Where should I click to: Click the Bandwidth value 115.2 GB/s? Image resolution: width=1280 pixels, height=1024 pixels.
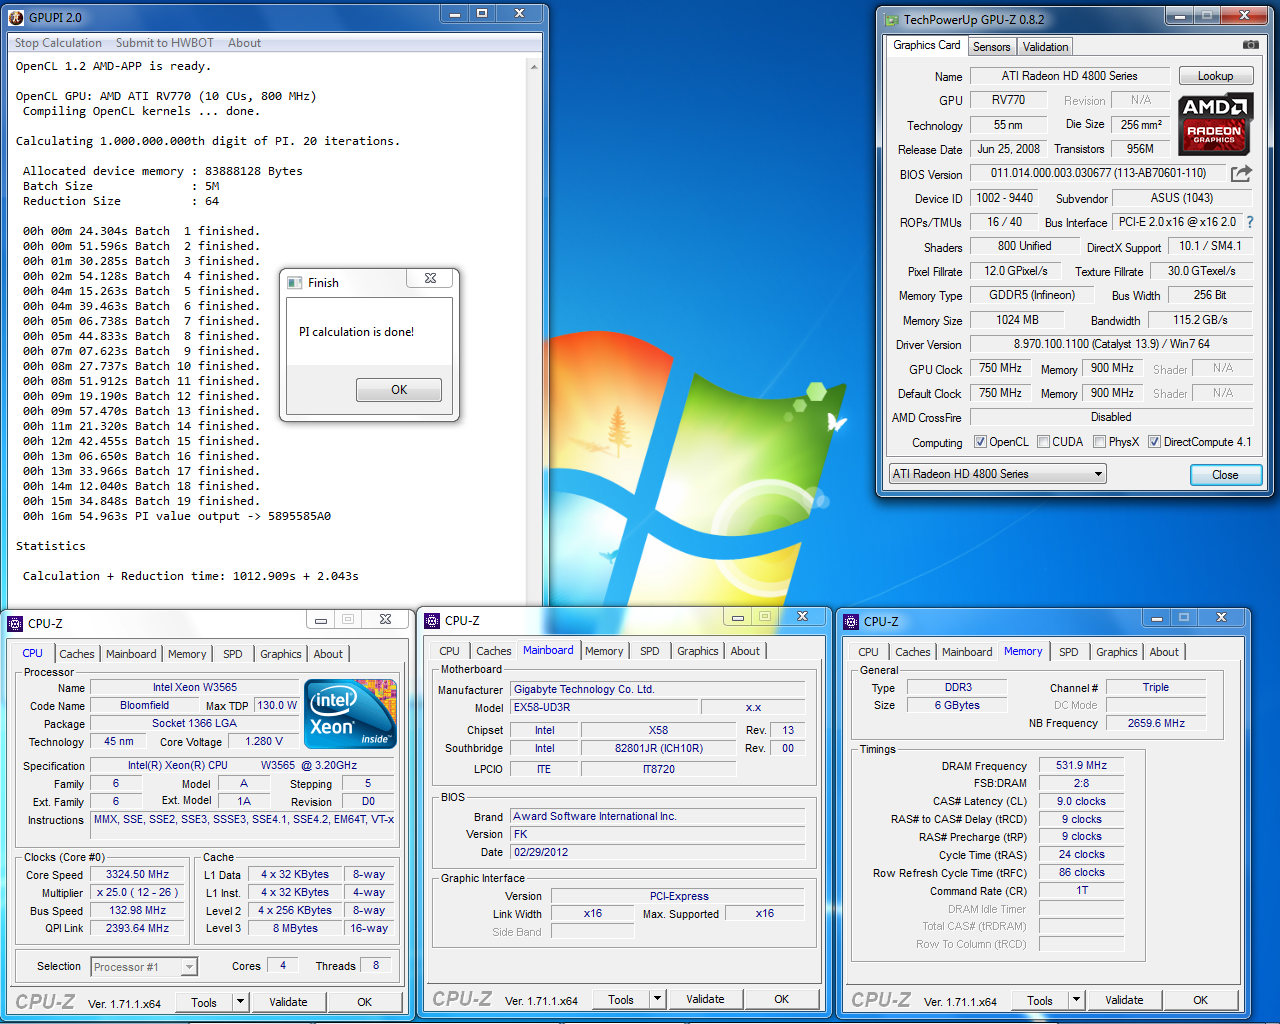coord(1199,320)
